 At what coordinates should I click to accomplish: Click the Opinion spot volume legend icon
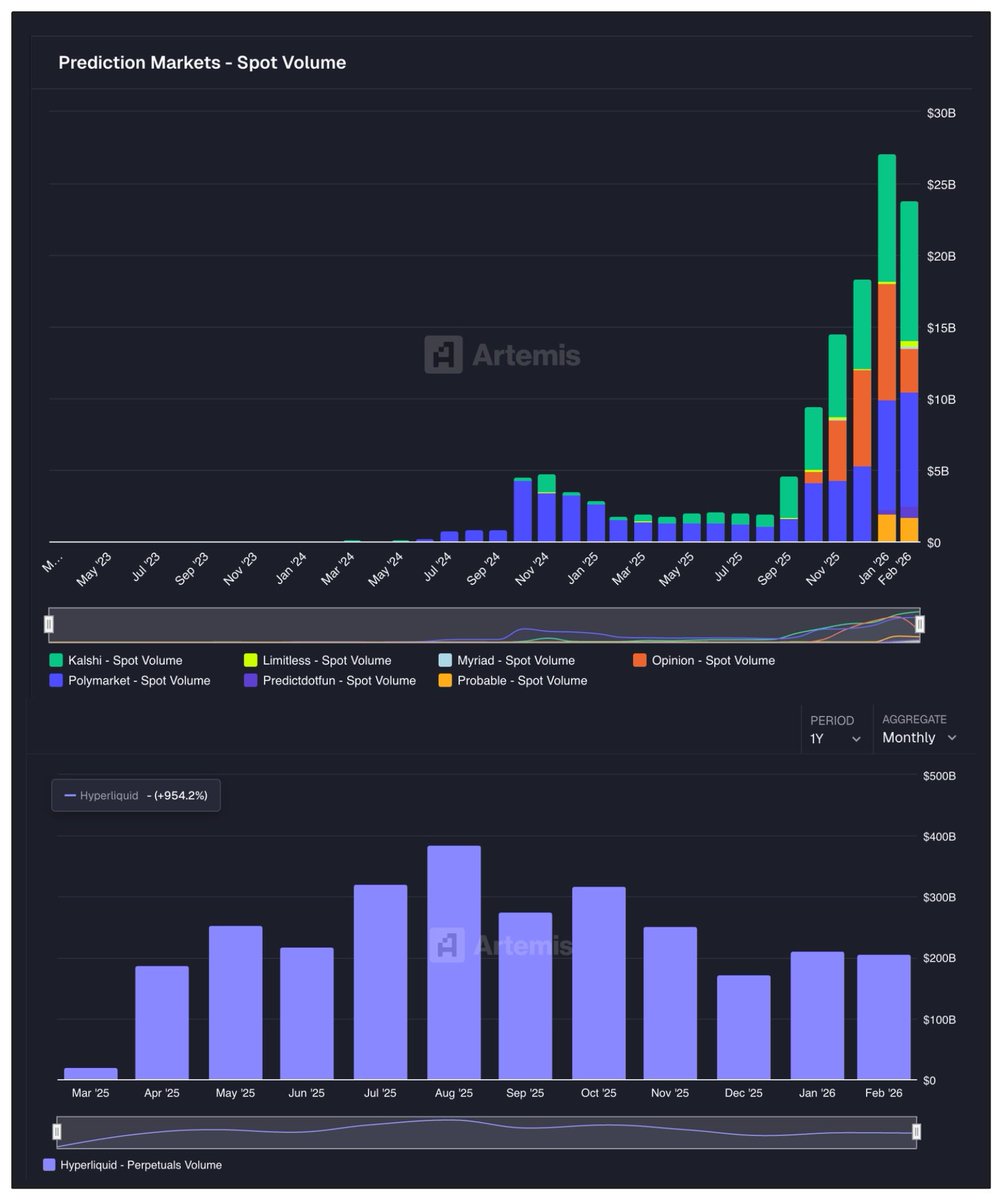coord(638,660)
